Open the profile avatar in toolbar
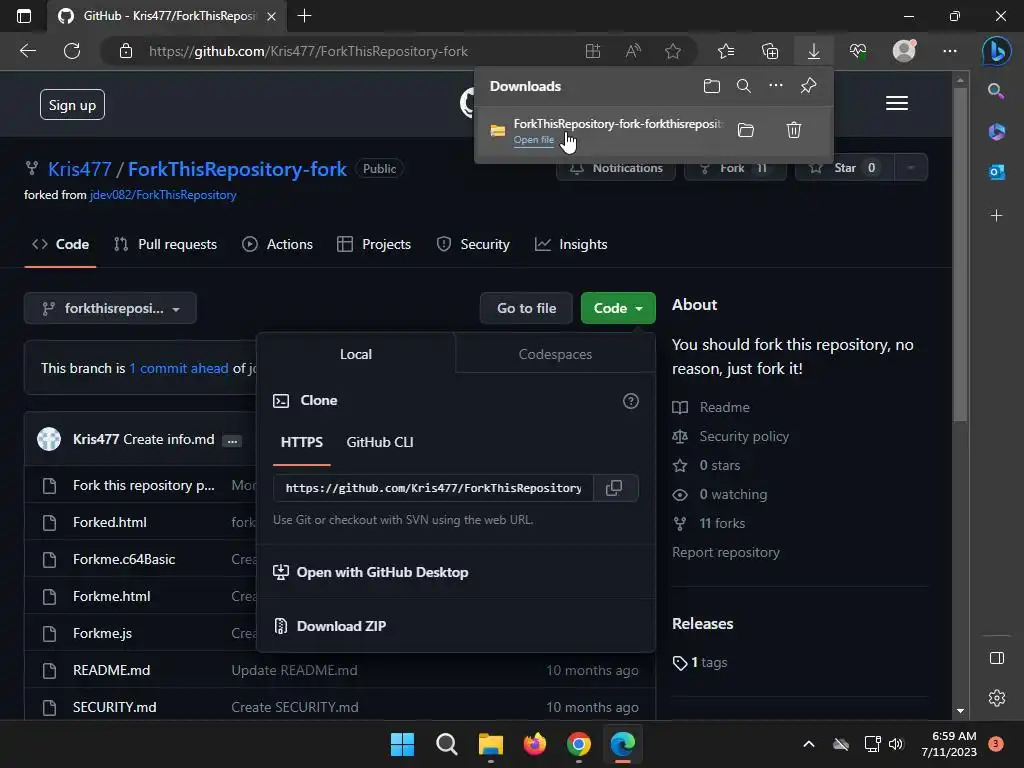This screenshot has width=1024, height=768. pos(904,51)
